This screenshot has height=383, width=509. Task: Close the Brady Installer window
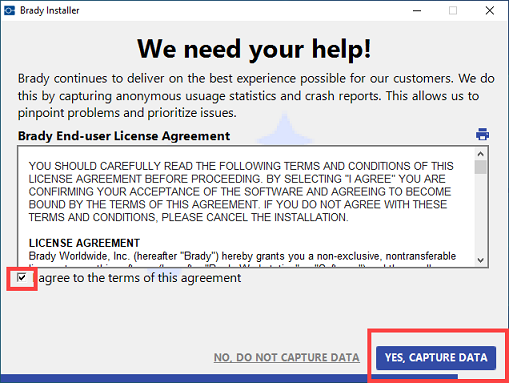(x=490, y=11)
